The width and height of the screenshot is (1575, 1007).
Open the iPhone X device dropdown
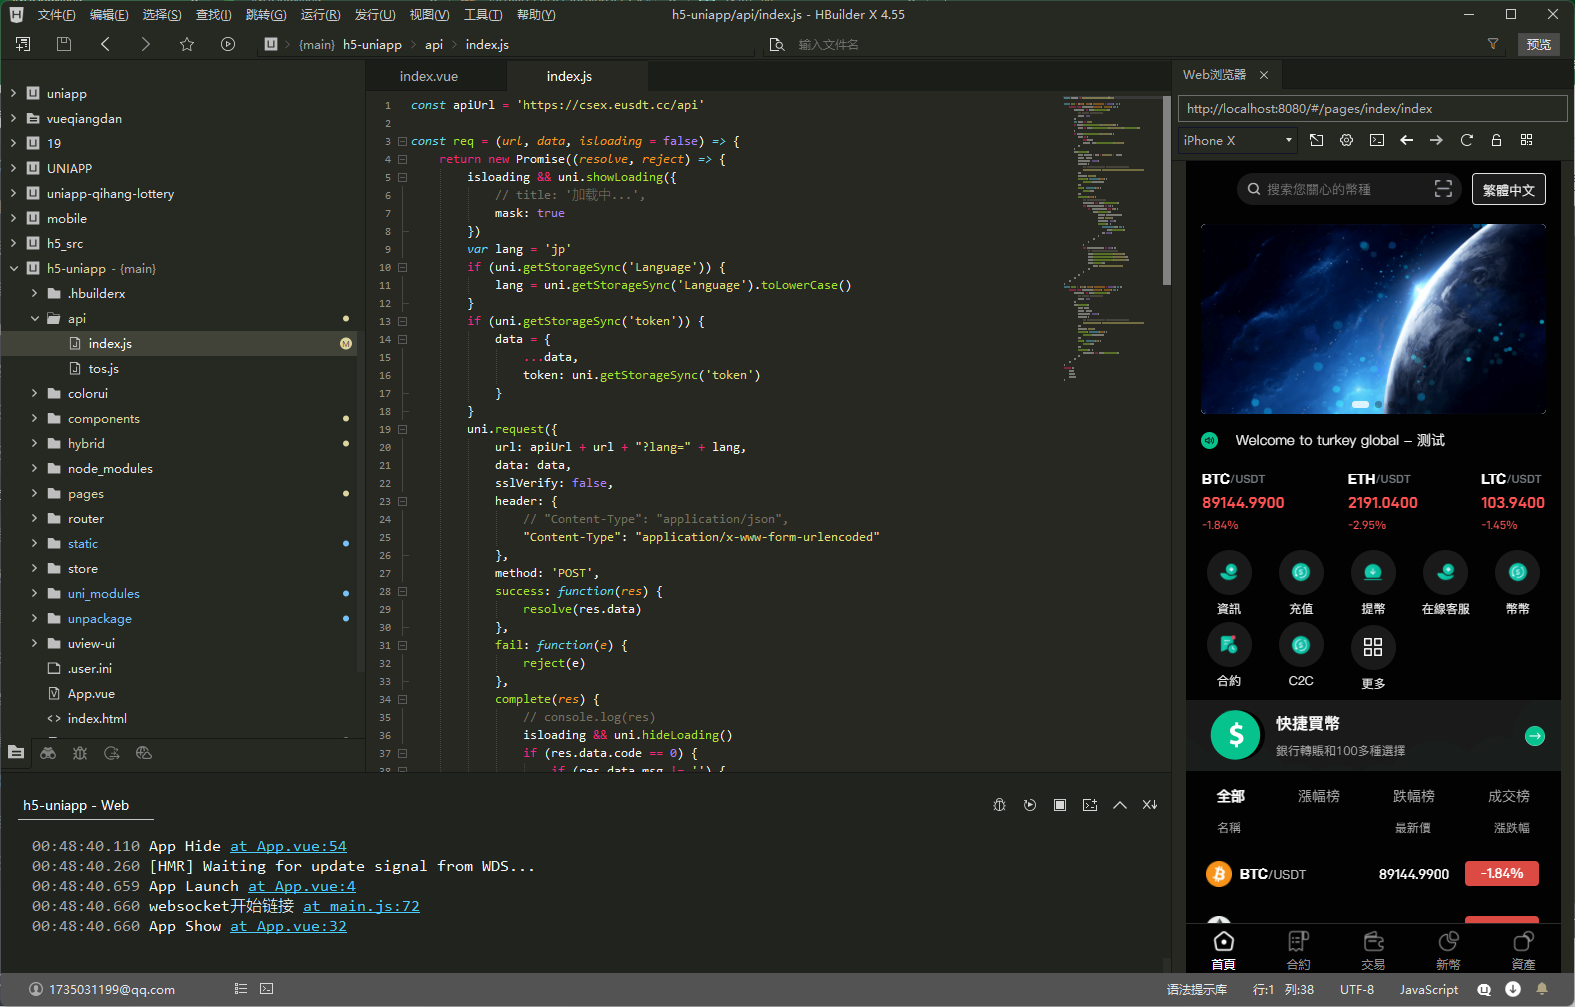click(x=1238, y=140)
